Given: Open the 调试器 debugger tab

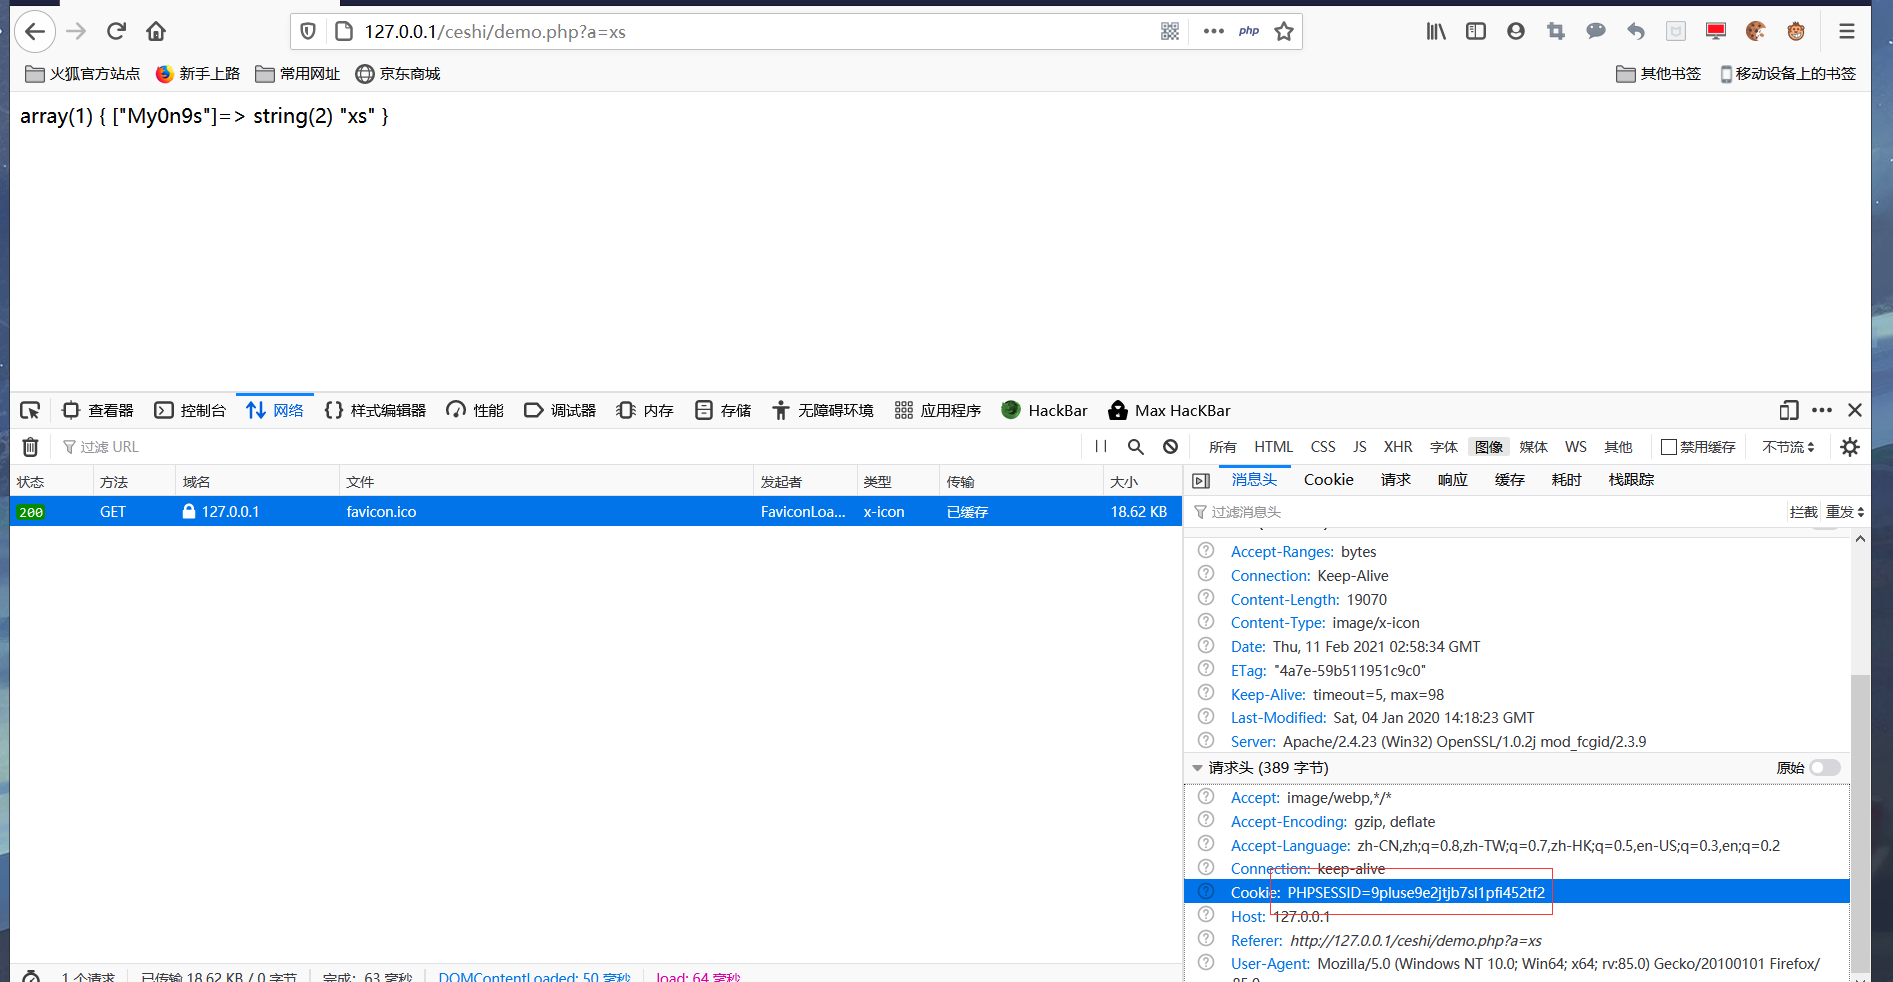Looking at the screenshot, I should (560, 411).
